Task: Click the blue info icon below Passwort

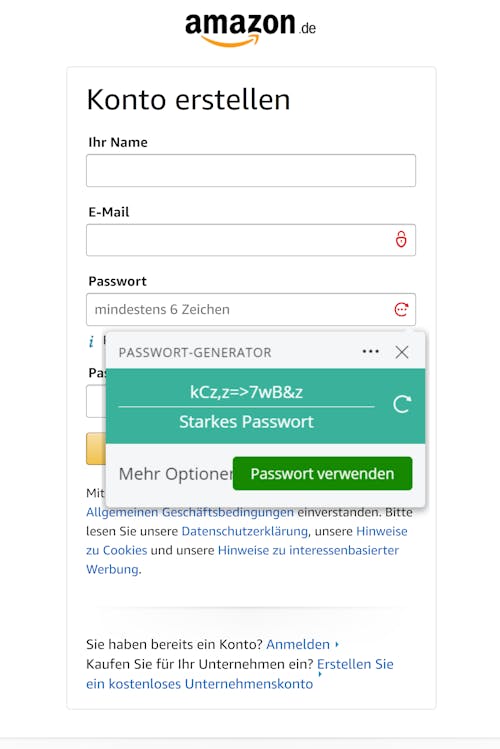Action: pyautogui.click(x=91, y=341)
